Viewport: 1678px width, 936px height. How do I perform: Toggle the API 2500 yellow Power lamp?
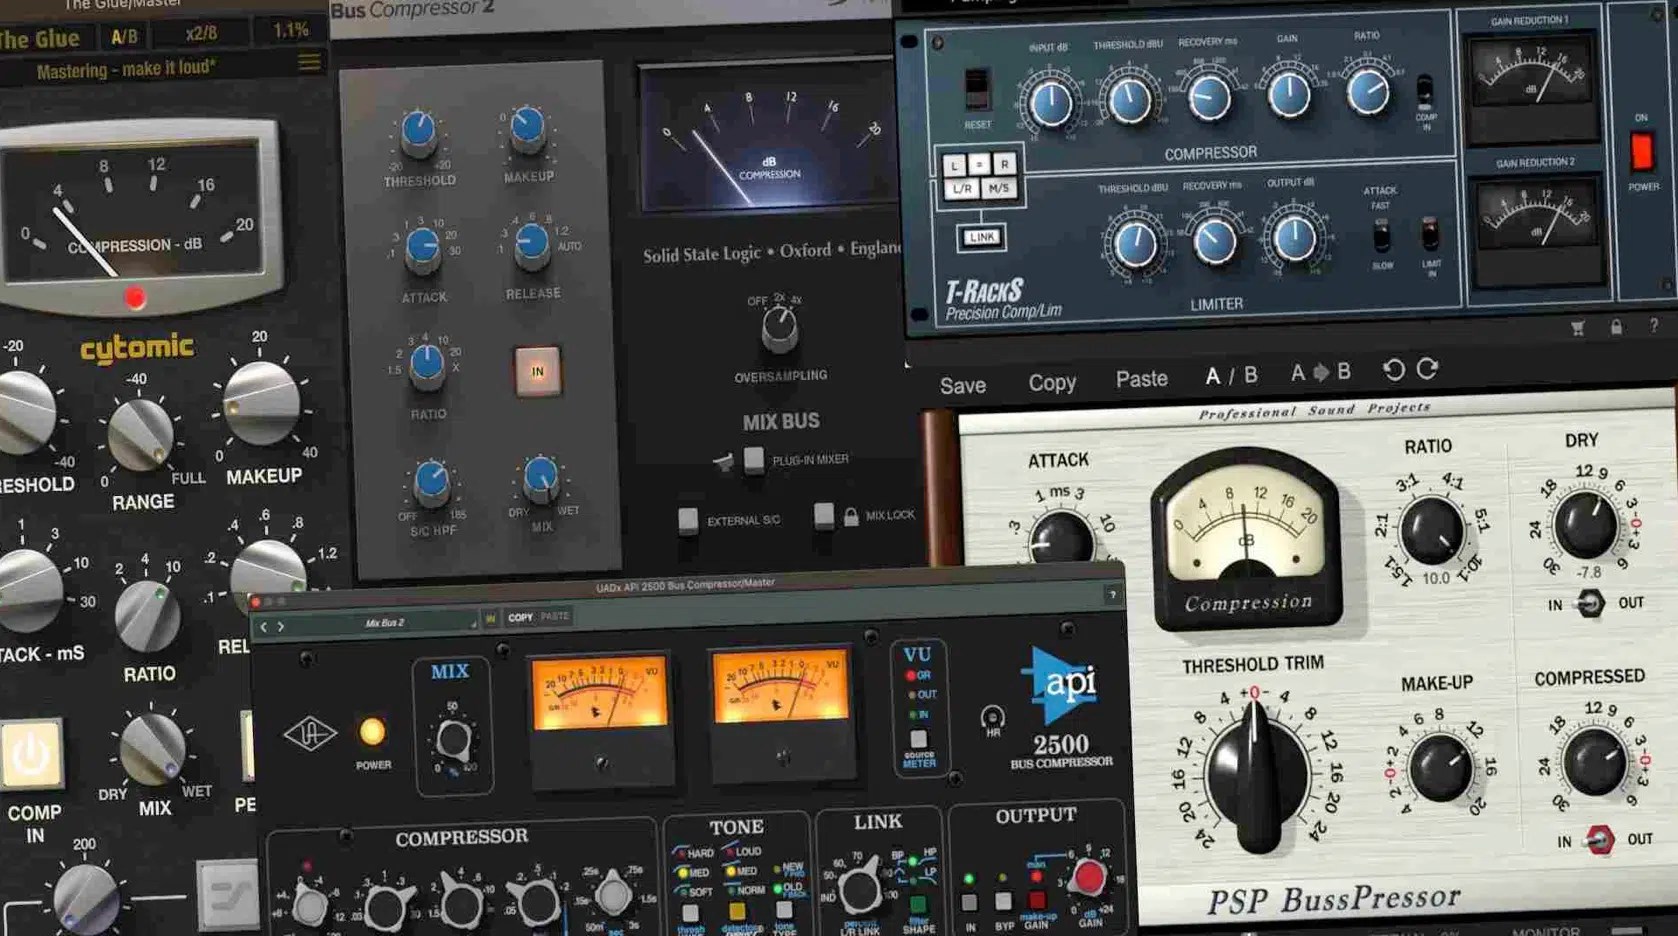[x=372, y=732]
